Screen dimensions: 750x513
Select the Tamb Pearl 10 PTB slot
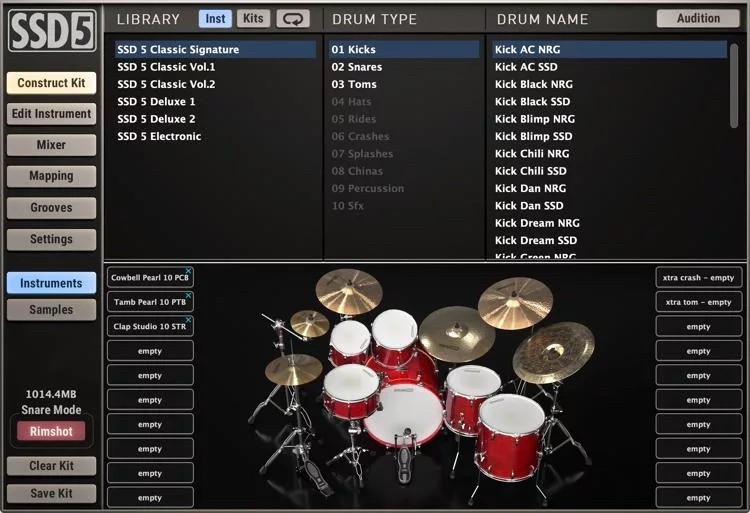tap(150, 302)
